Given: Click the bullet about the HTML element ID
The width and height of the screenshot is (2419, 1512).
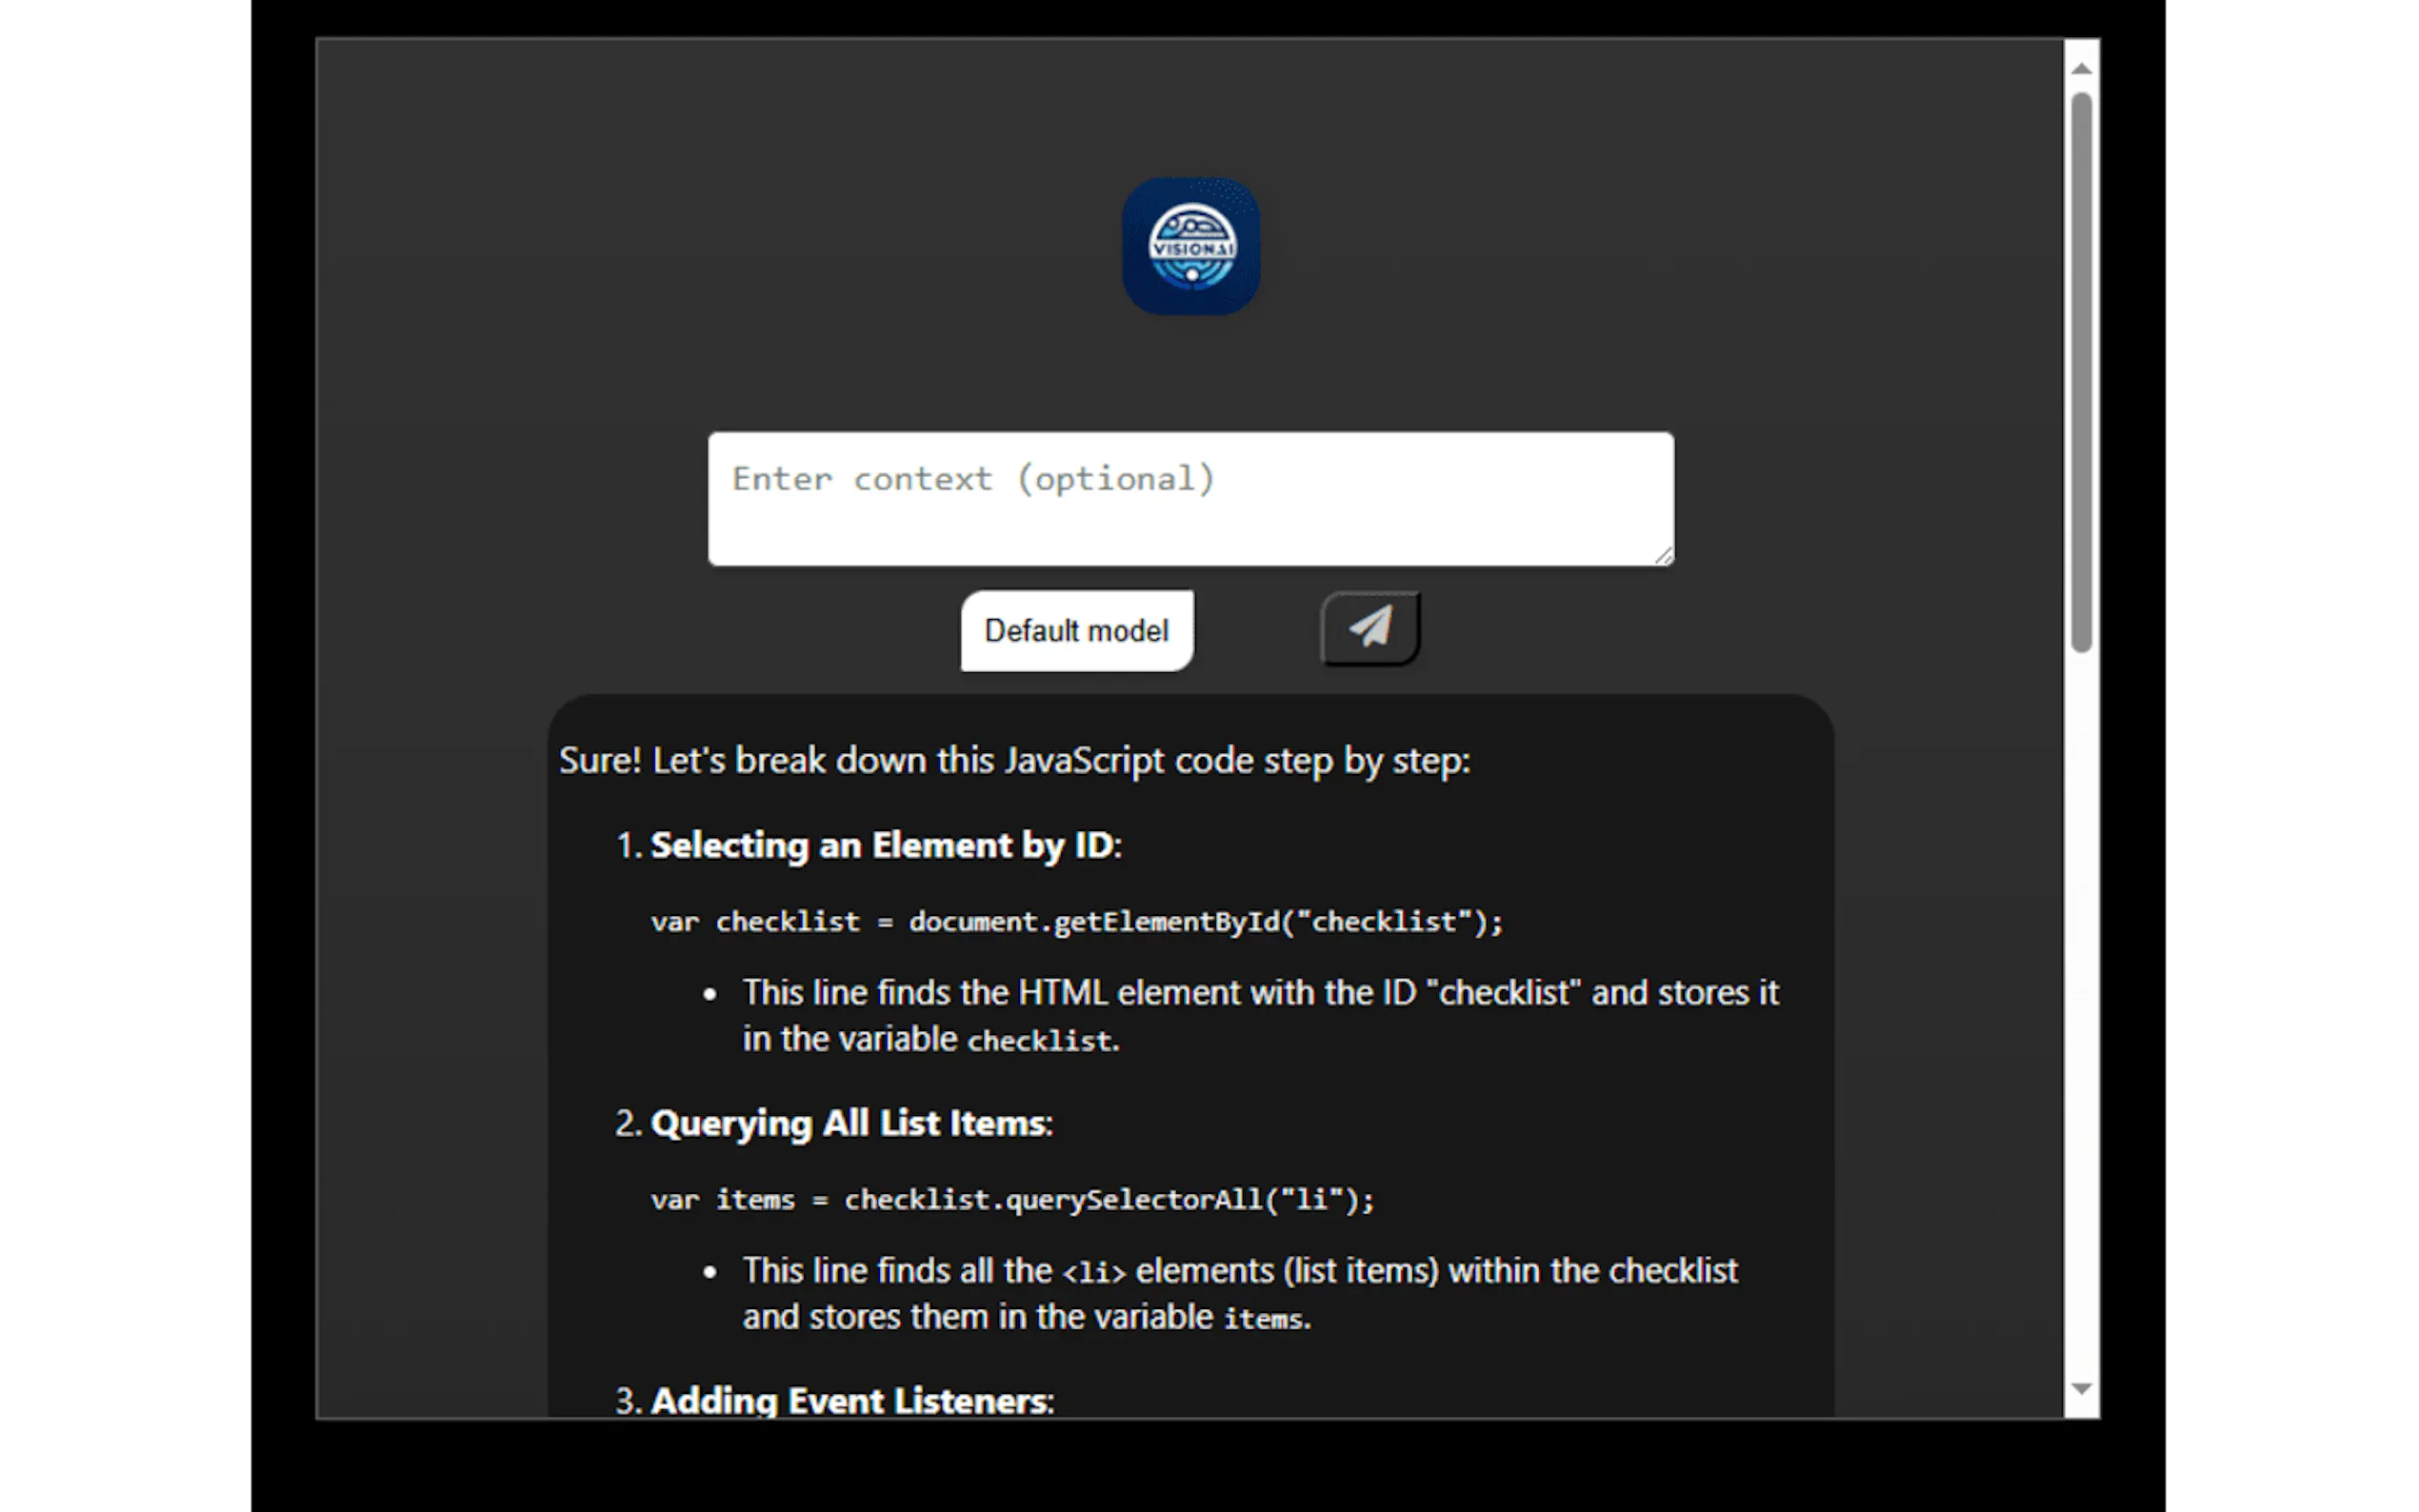Looking at the screenshot, I should pos(1259,993).
